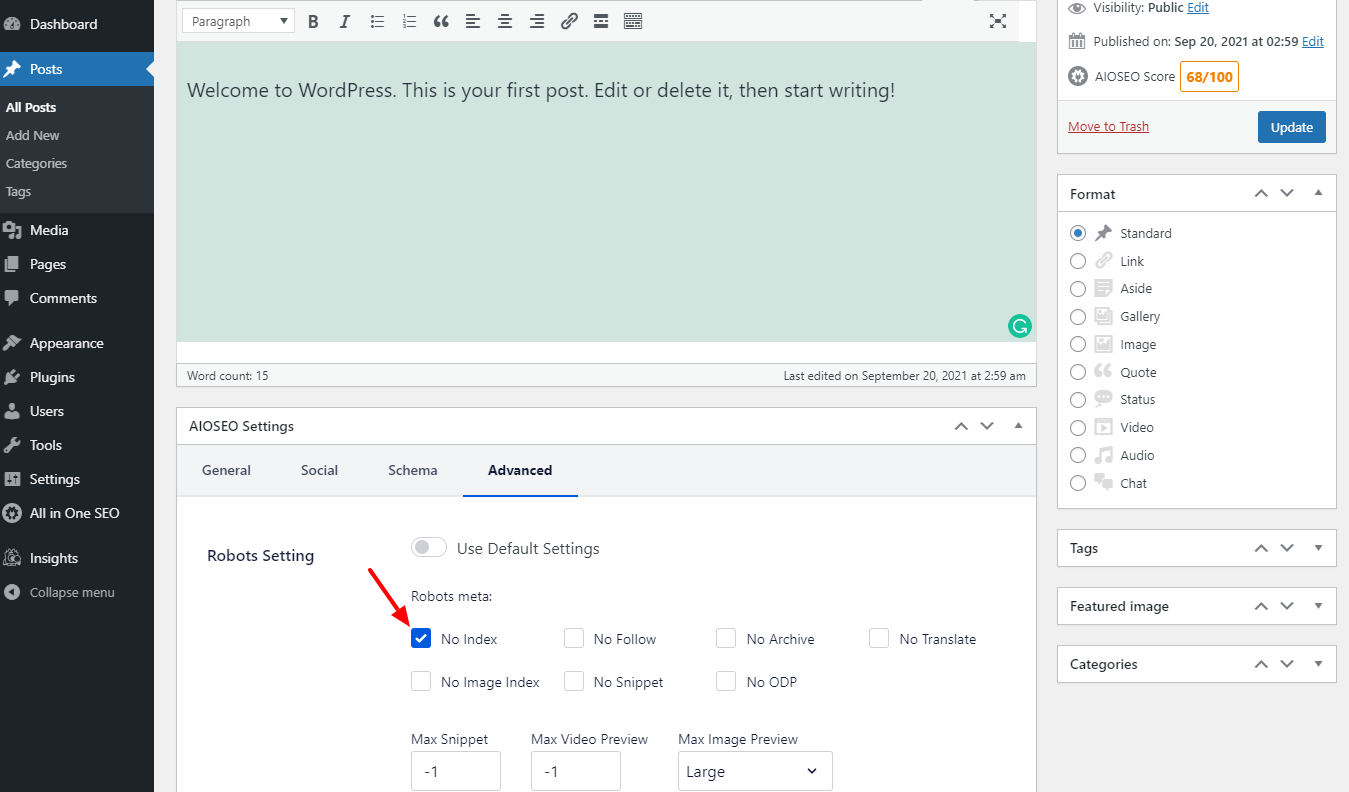Collapse the AIOSEO Settings panel

pos(1018,426)
